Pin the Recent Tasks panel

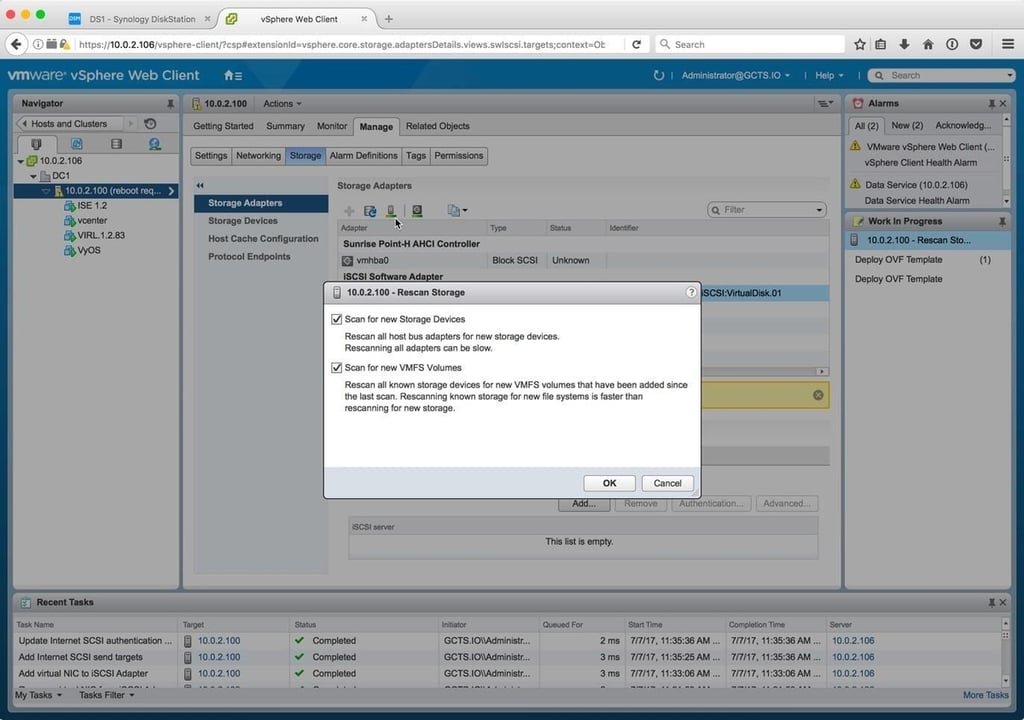(x=991, y=602)
